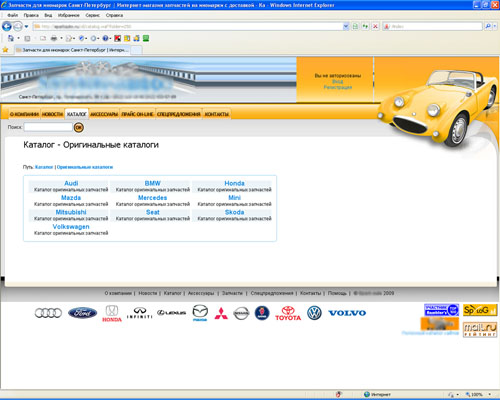Open the Favorites star icon

(5, 50)
